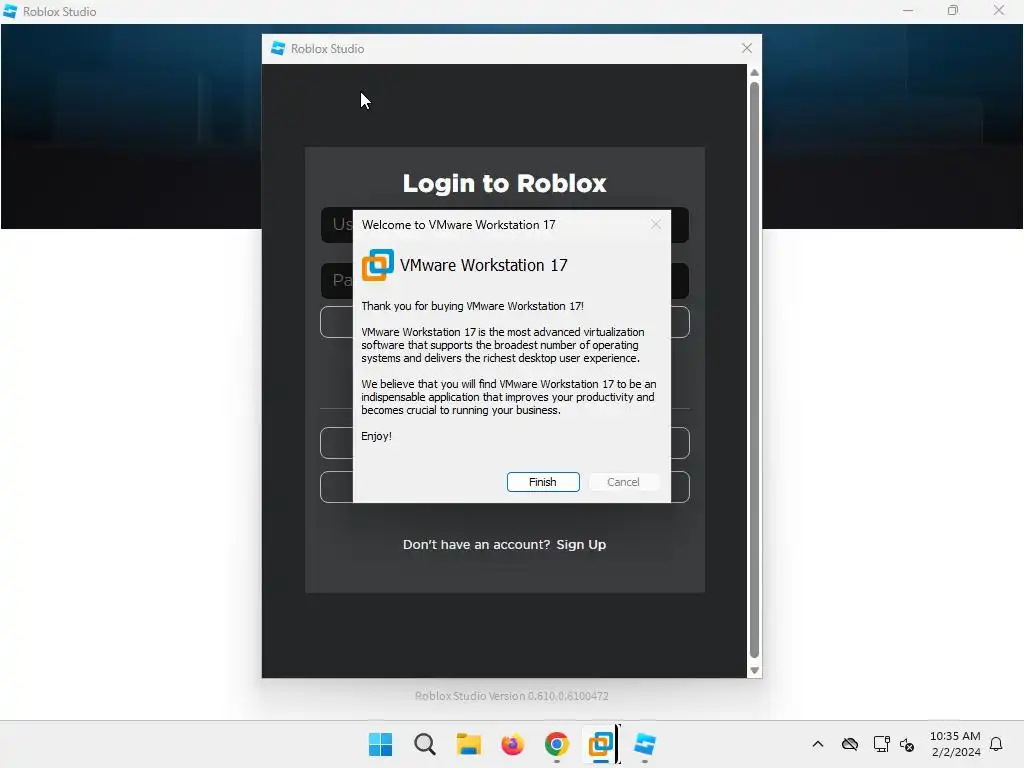Image resolution: width=1024 pixels, height=768 pixels.
Task: Click the login window scroll-down arrow
Action: click(x=754, y=671)
